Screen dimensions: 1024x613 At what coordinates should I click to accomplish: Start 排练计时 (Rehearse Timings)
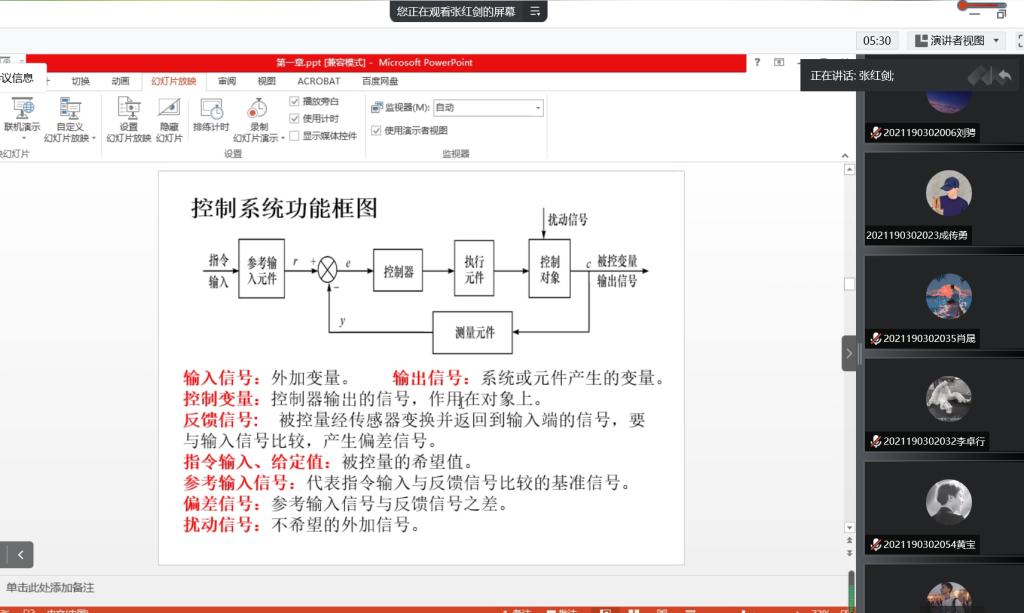(211, 109)
